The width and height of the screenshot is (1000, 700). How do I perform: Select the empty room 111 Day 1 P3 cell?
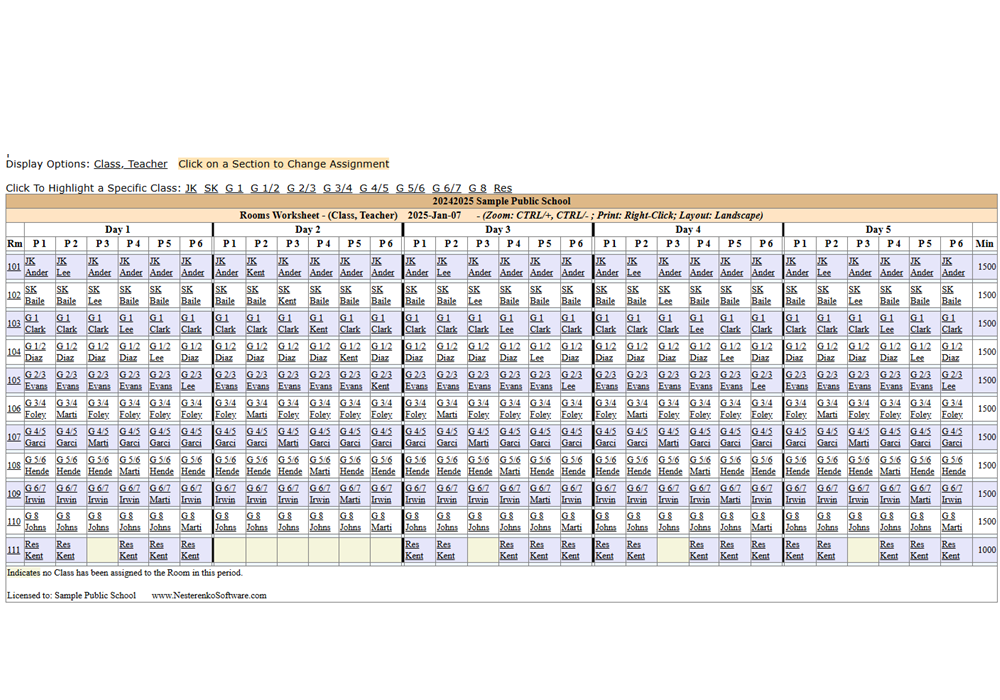point(101,549)
